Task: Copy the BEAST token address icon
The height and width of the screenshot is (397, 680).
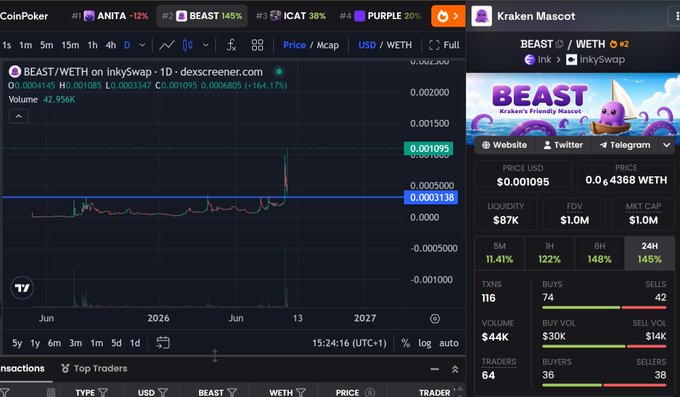Action: pyautogui.click(x=559, y=44)
